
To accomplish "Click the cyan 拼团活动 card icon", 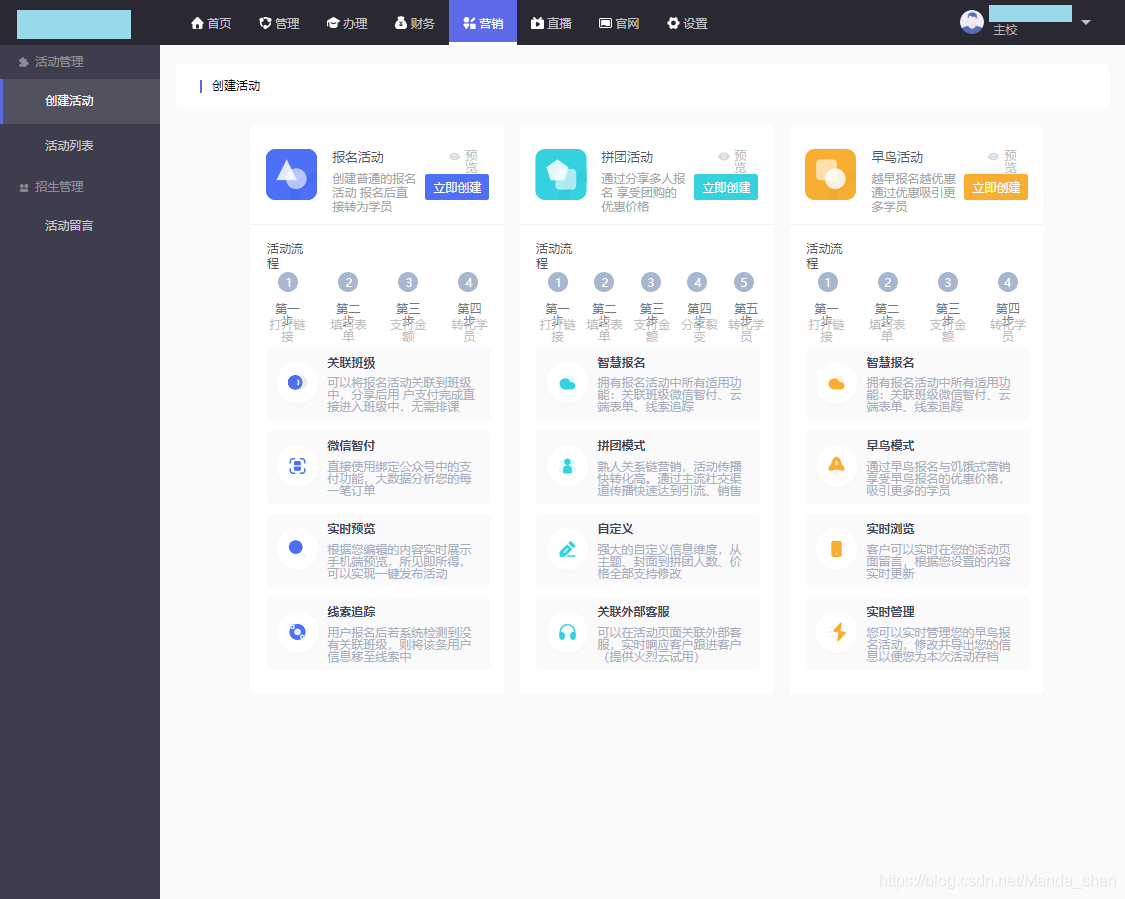I will click(561, 174).
